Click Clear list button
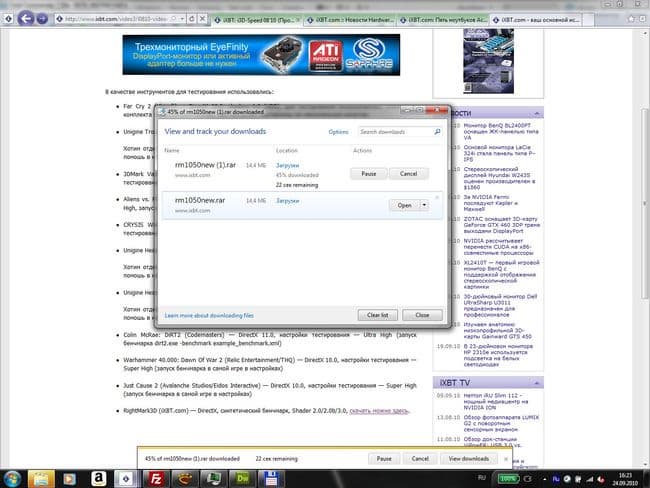650x488 pixels. (x=378, y=315)
